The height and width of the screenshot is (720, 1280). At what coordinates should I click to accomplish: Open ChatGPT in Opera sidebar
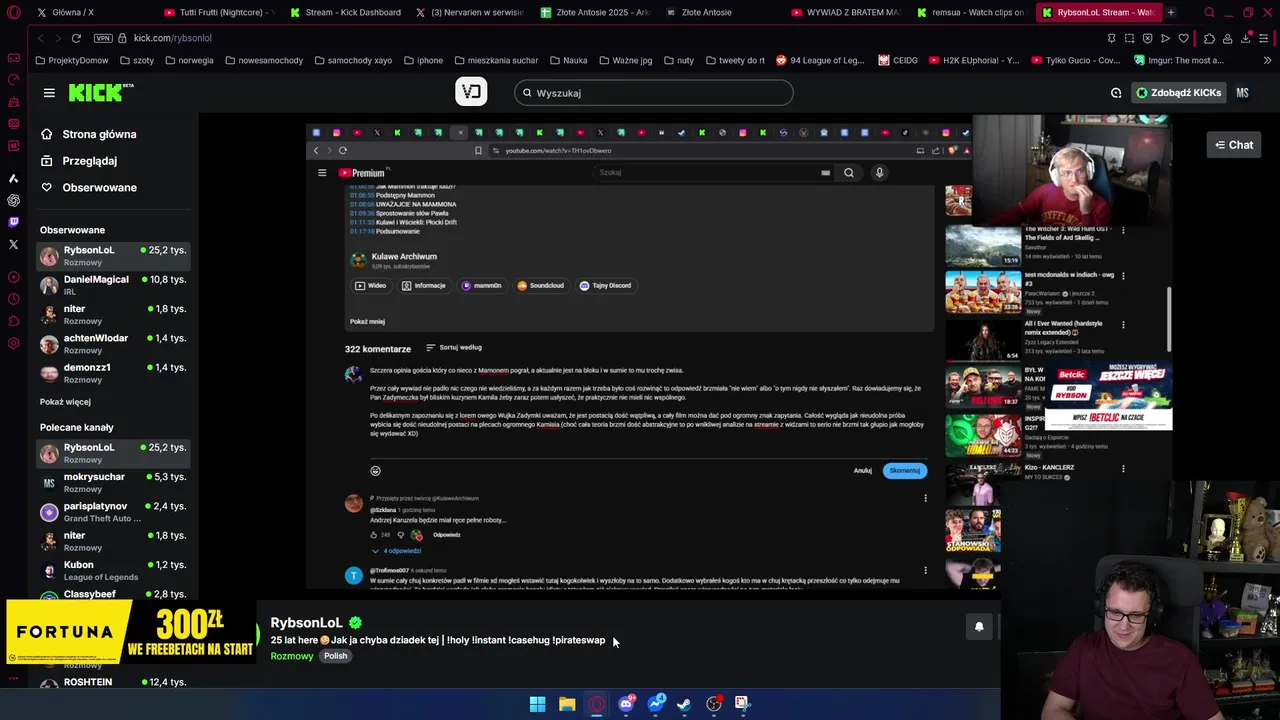pos(13,200)
